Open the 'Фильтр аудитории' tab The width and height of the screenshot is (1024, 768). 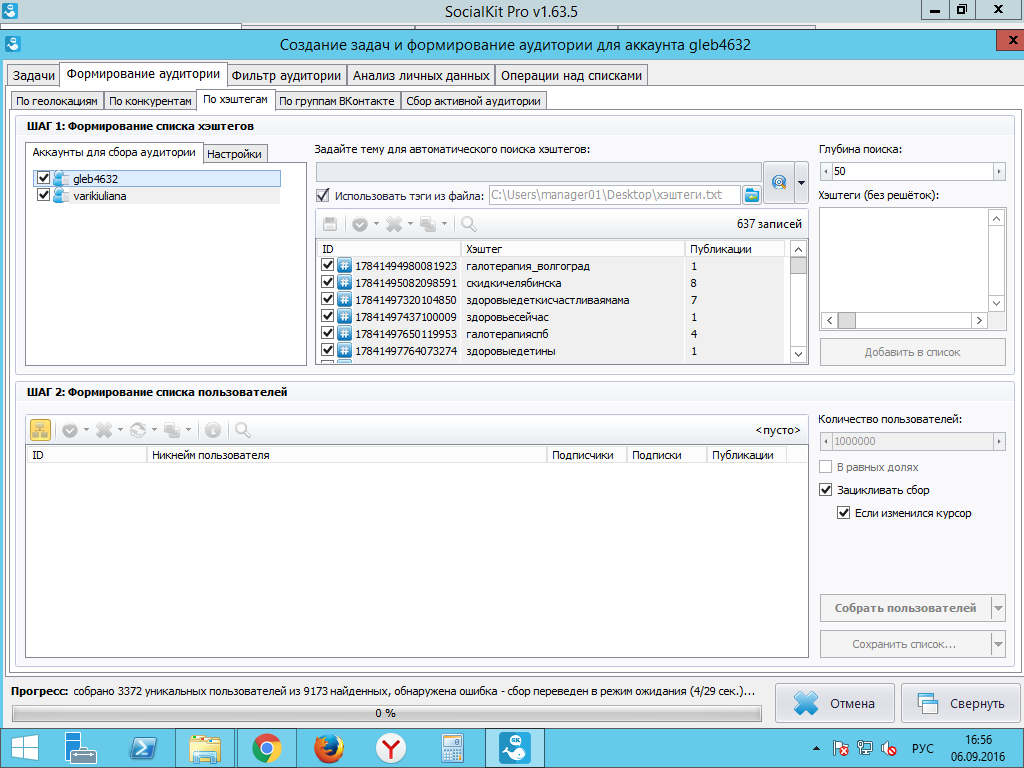tap(286, 76)
